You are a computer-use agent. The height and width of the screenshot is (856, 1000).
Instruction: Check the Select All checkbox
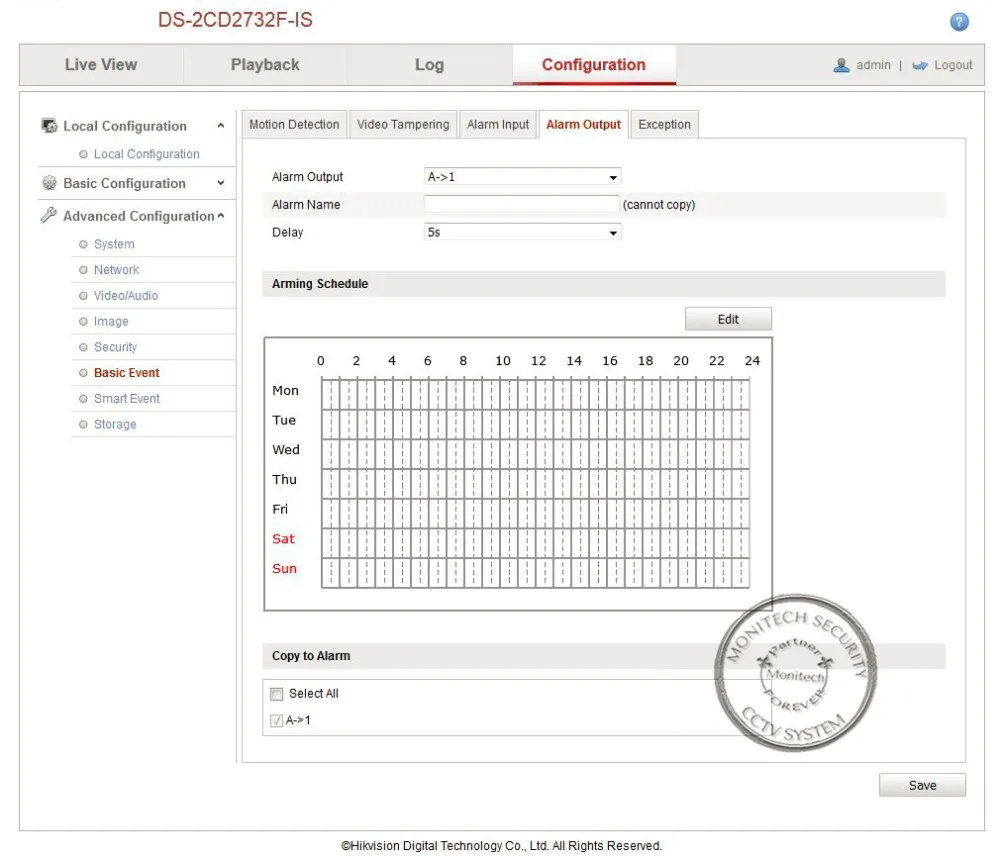[276, 694]
